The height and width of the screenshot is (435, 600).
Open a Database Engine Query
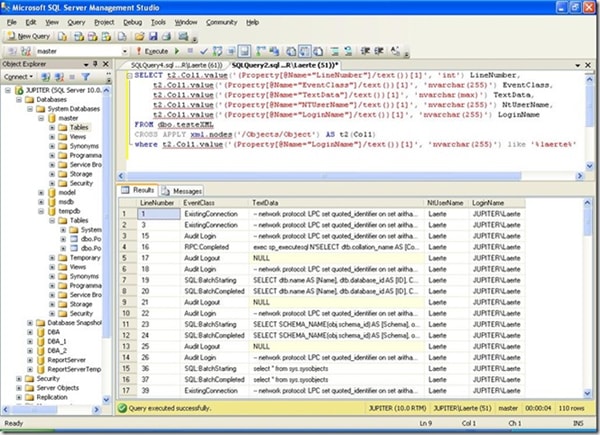click(62, 36)
